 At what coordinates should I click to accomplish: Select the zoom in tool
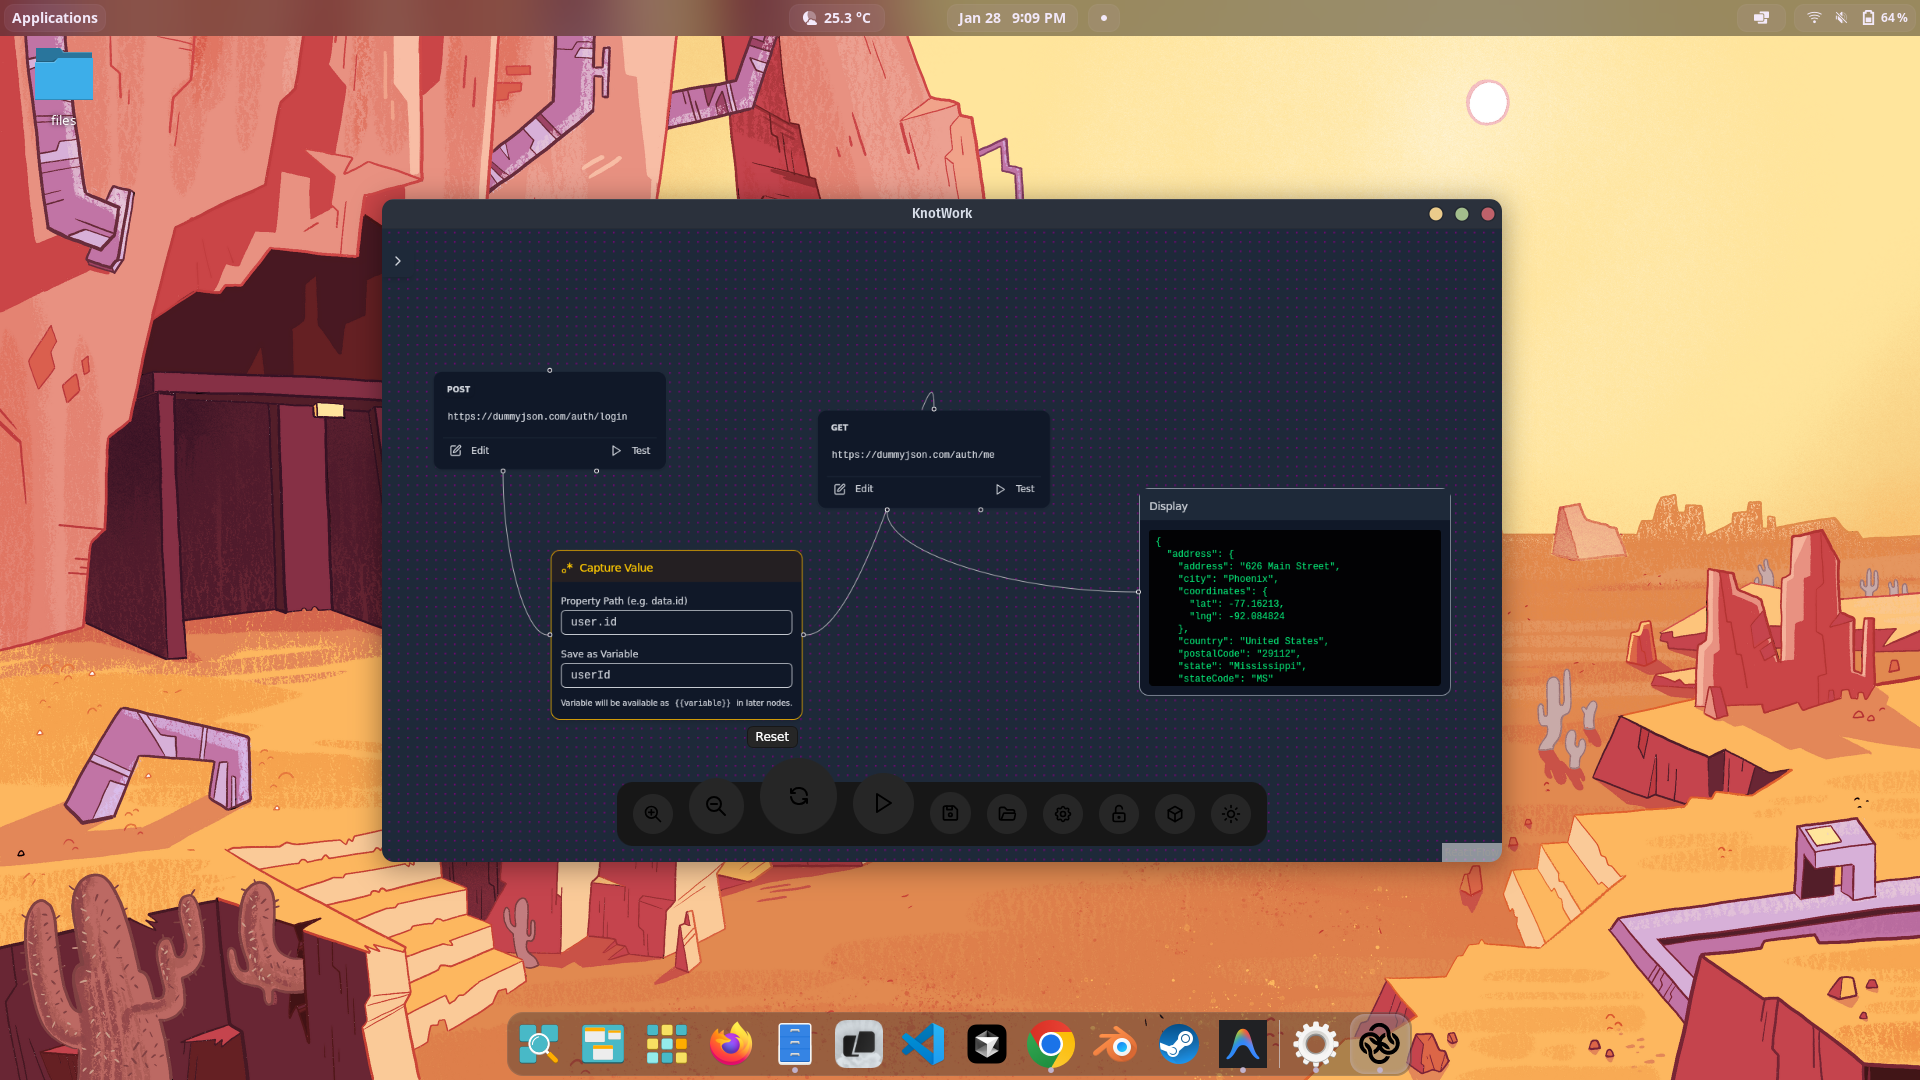coord(652,813)
